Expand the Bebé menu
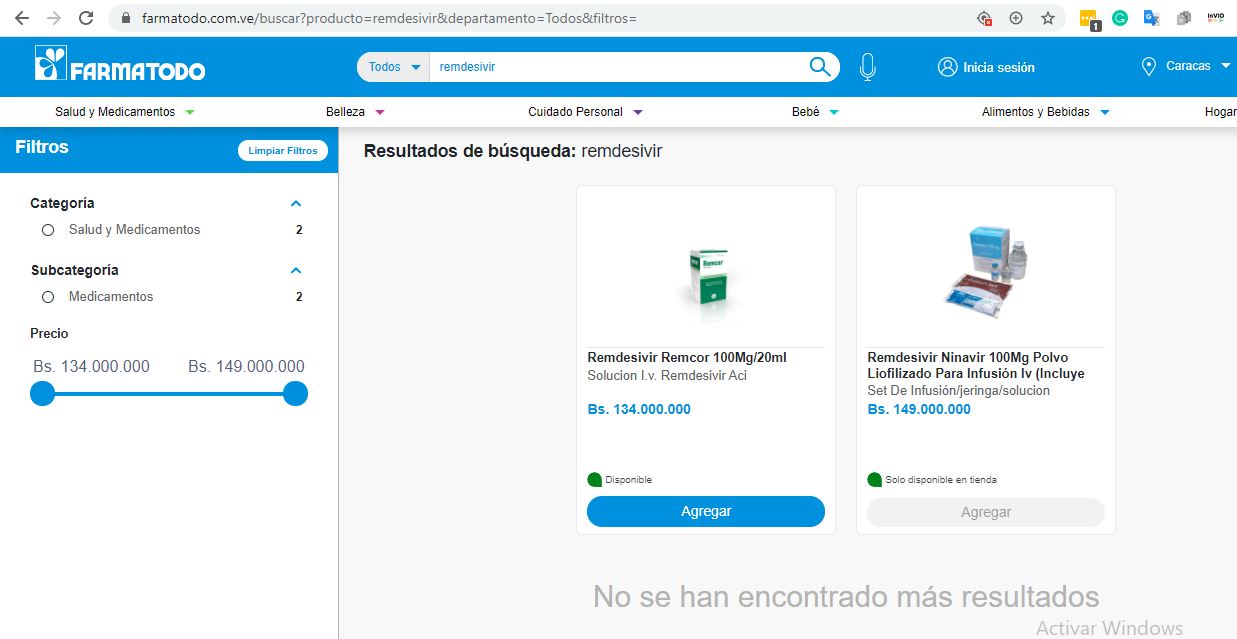The height and width of the screenshot is (639, 1237). tap(815, 112)
